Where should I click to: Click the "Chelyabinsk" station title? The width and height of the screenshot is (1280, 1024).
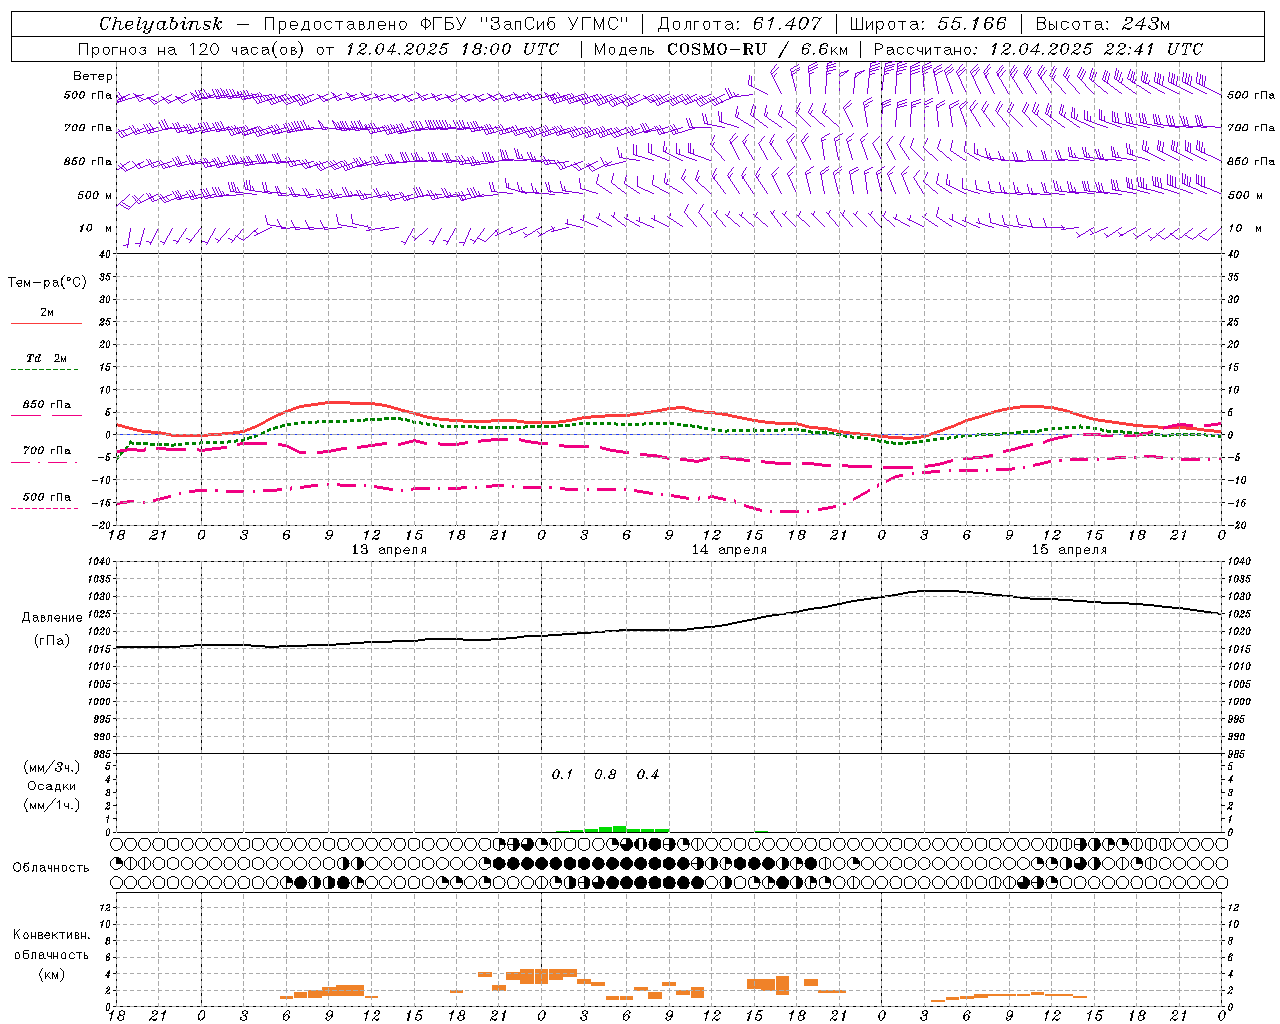click(160, 24)
